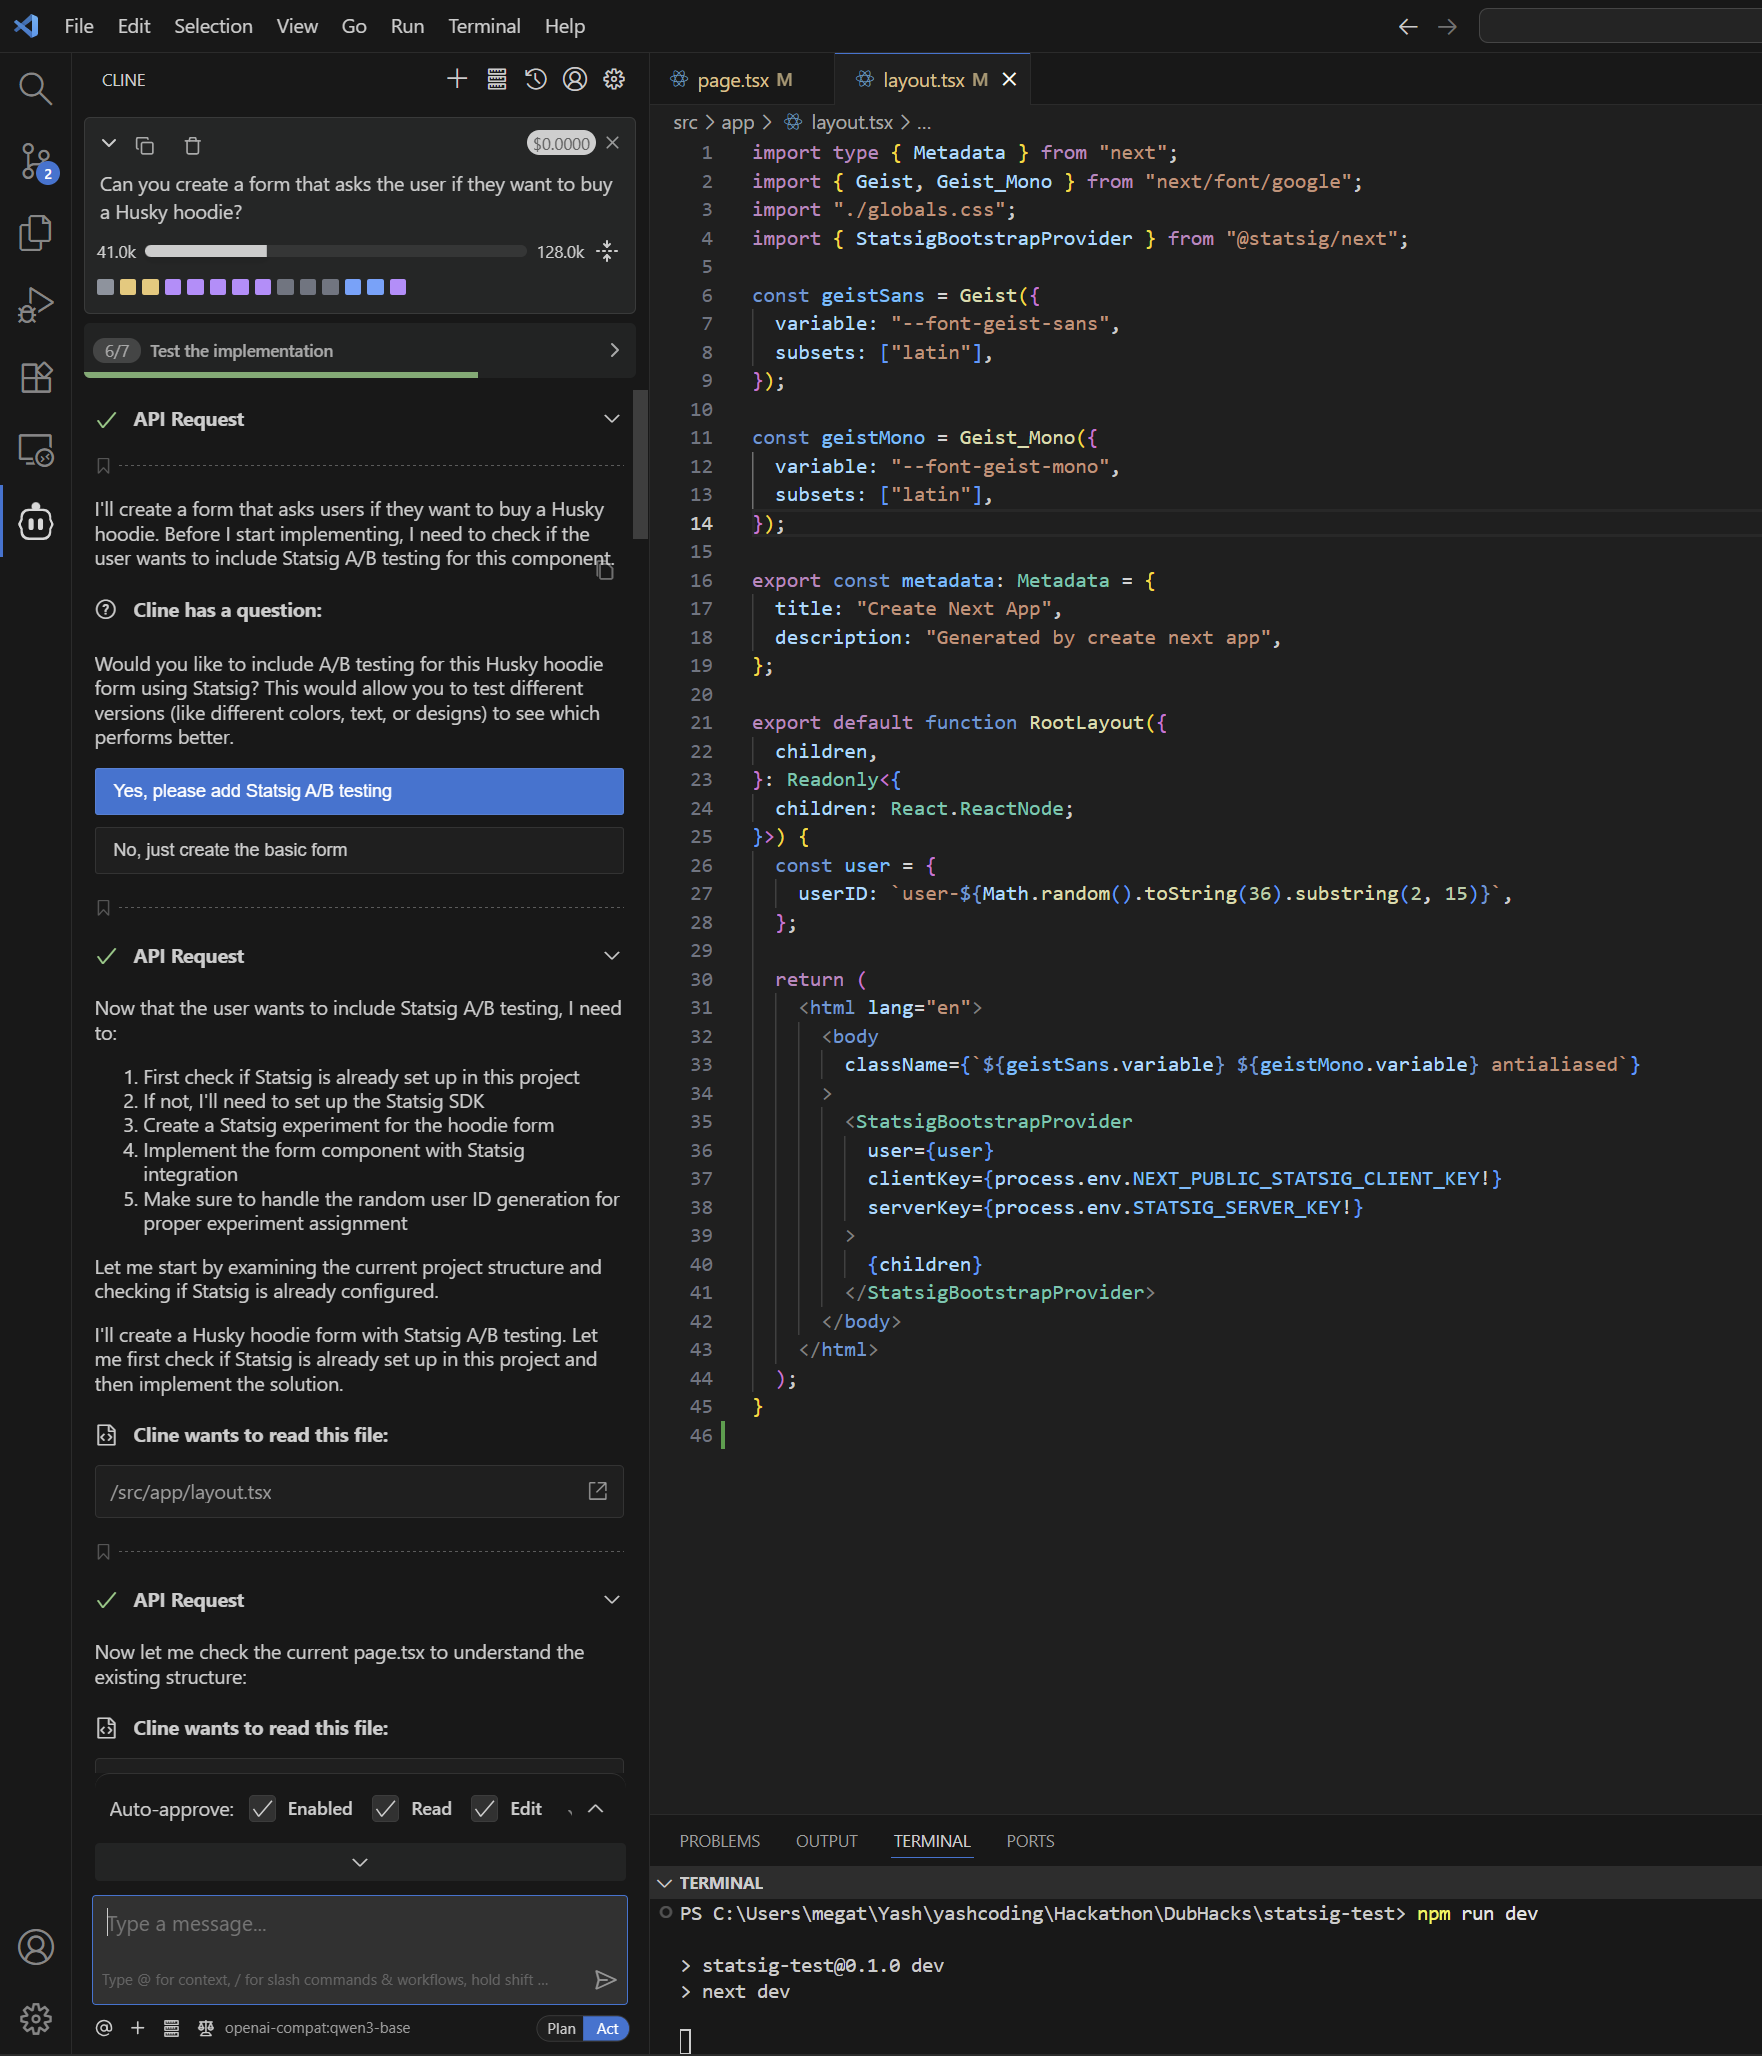The image size is (1762, 2056).
Task: Switch to the PORTS panel tab
Action: [1031, 1841]
